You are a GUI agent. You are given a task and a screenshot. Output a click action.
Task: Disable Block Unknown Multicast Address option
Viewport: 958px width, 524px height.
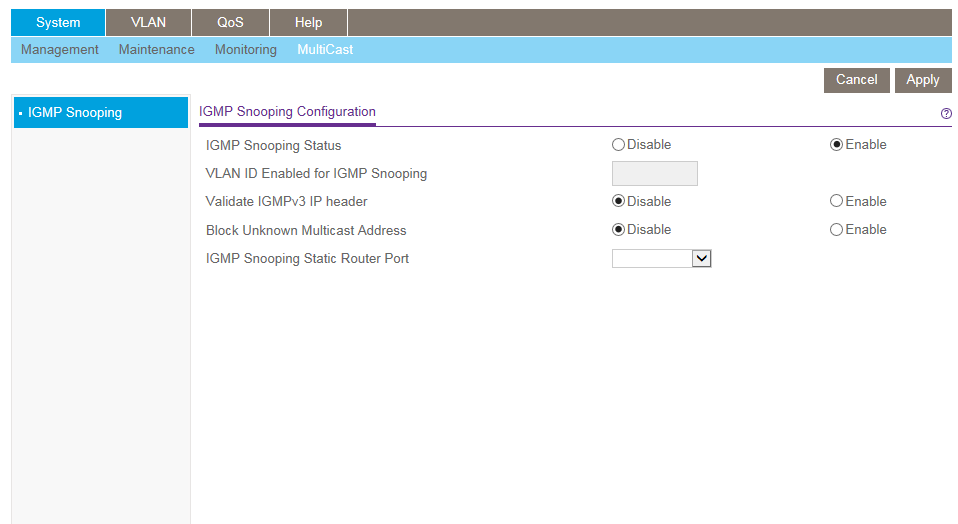click(618, 230)
